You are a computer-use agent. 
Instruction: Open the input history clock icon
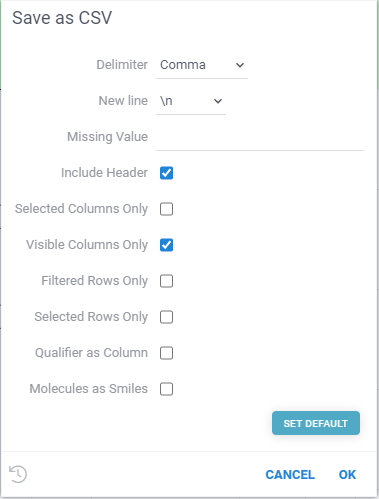tap(18, 474)
